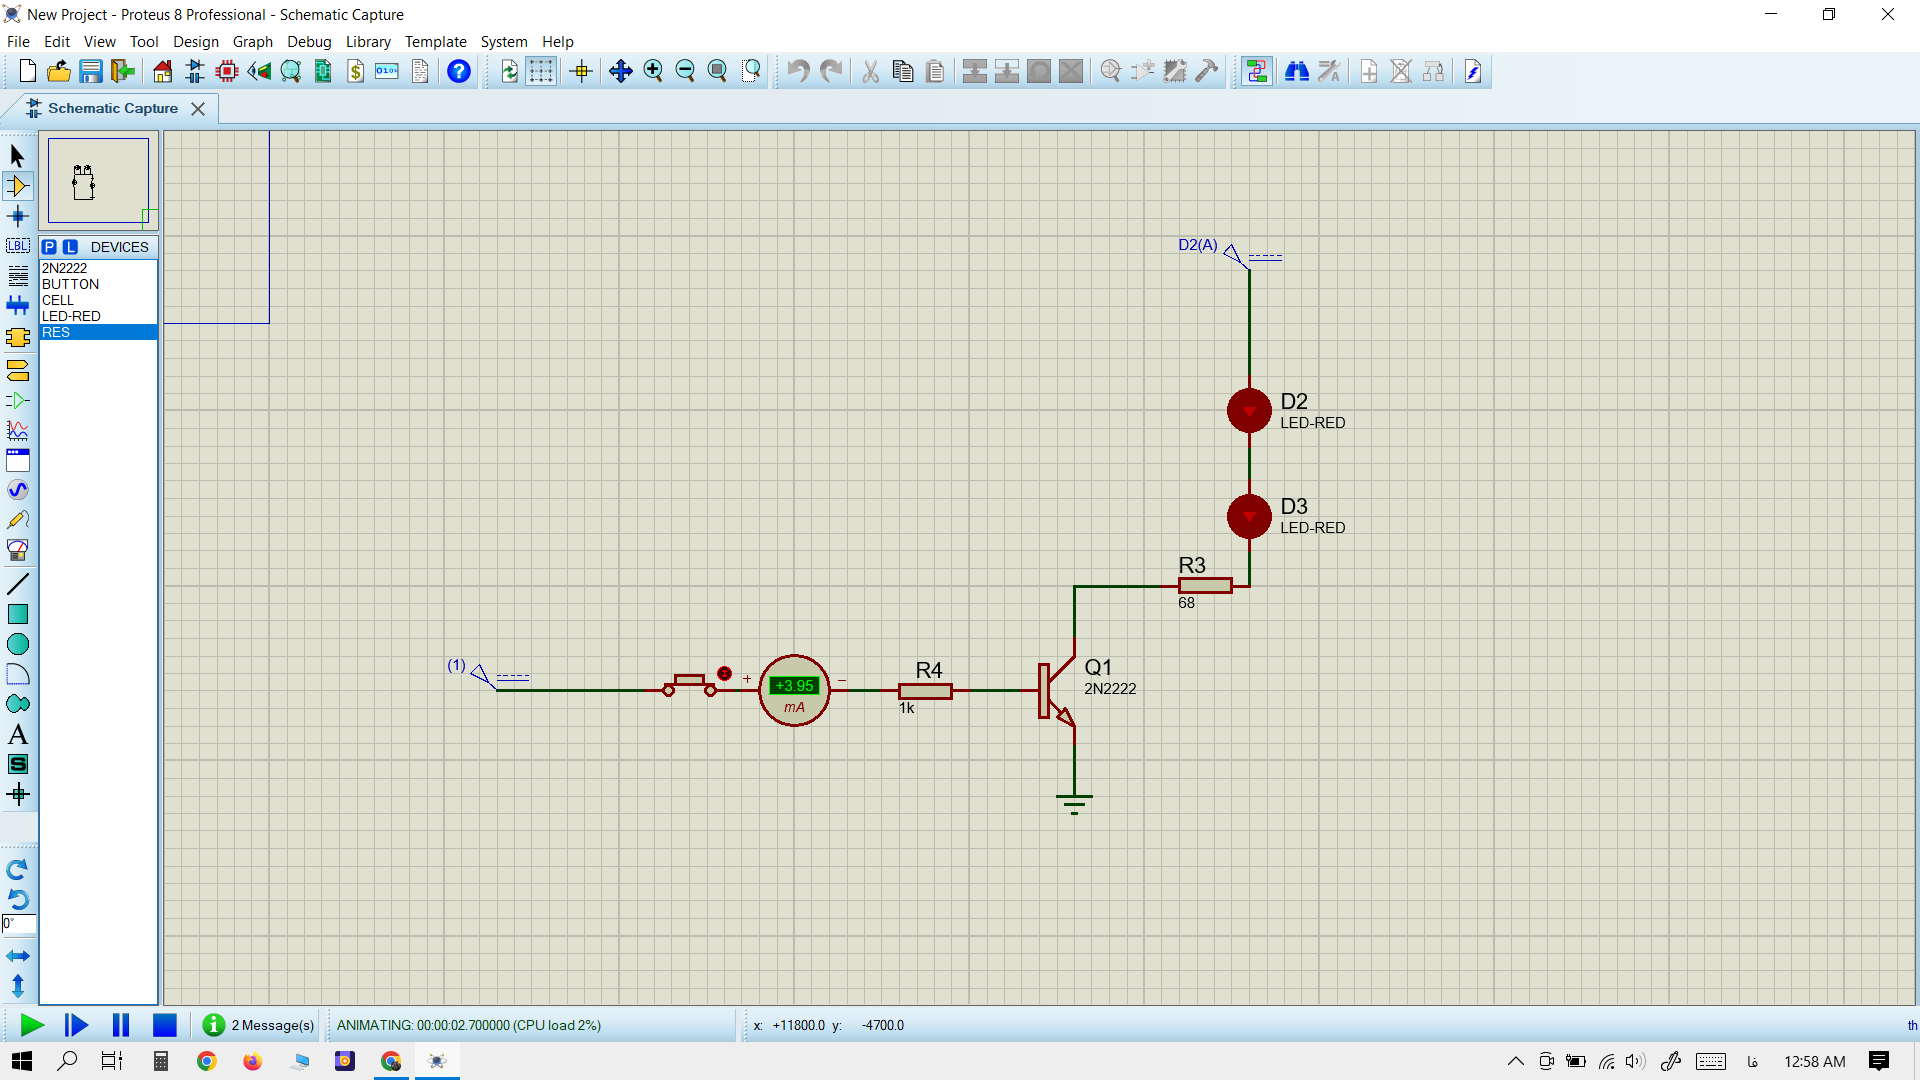Image resolution: width=1920 pixels, height=1080 pixels.
Task: Select LED-RED in the devices list
Action: [98, 316]
